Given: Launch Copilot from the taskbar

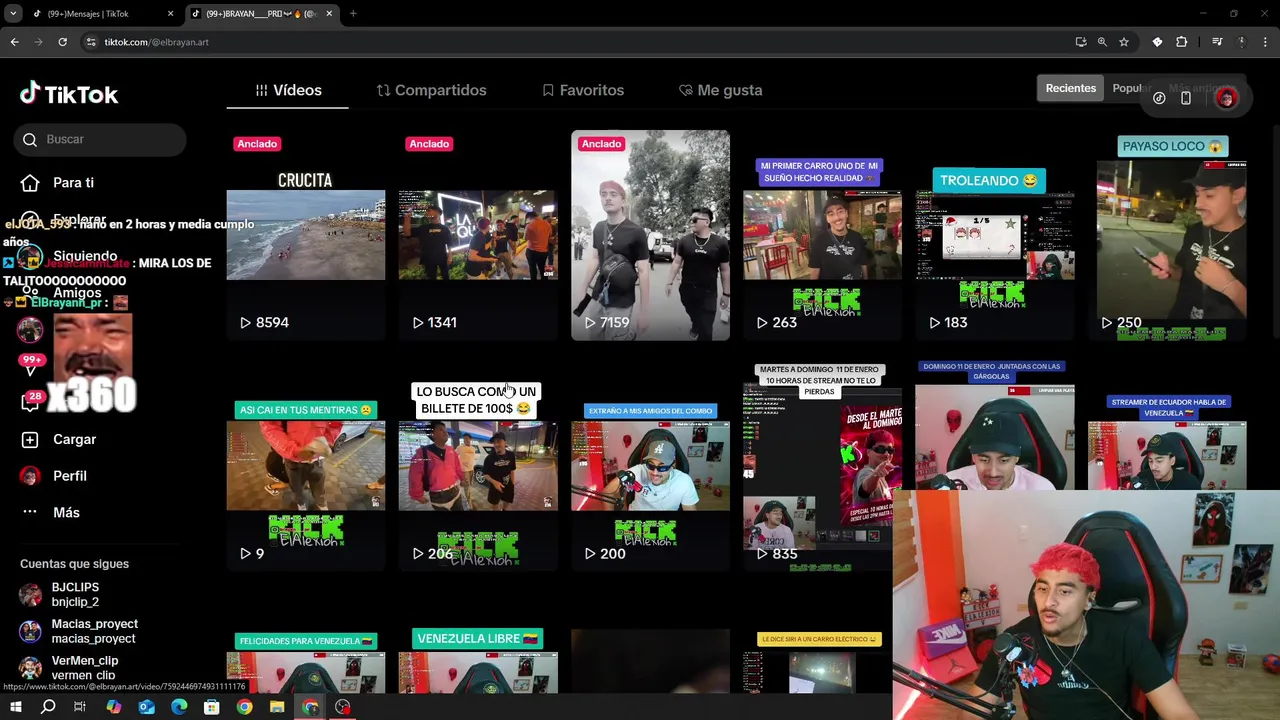Looking at the screenshot, I should pos(113,707).
